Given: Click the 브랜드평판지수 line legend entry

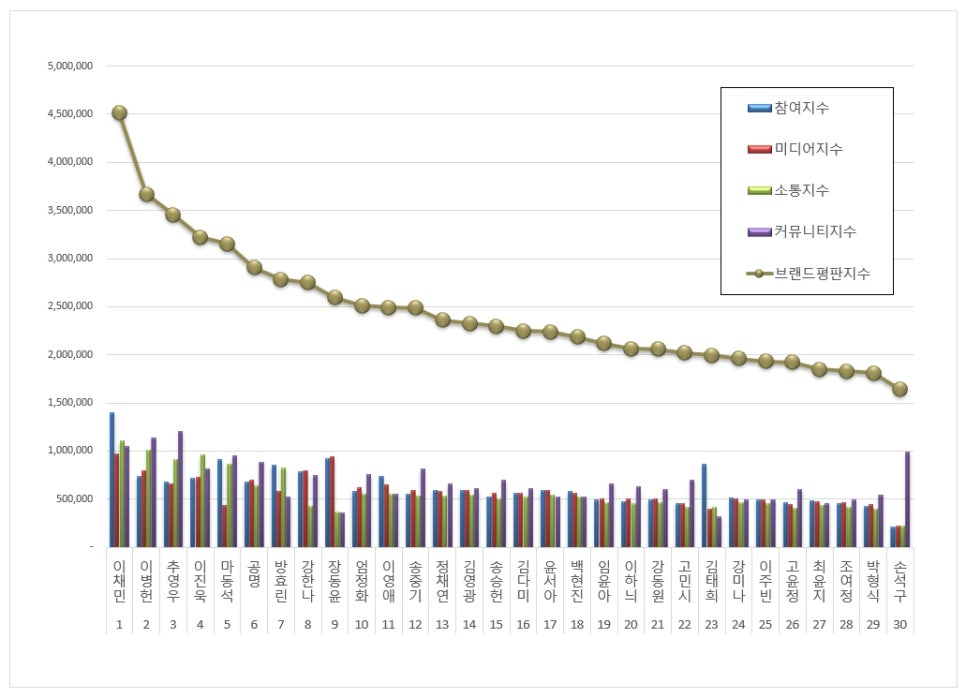Looking at the screenshot, I should click(760, 273).
